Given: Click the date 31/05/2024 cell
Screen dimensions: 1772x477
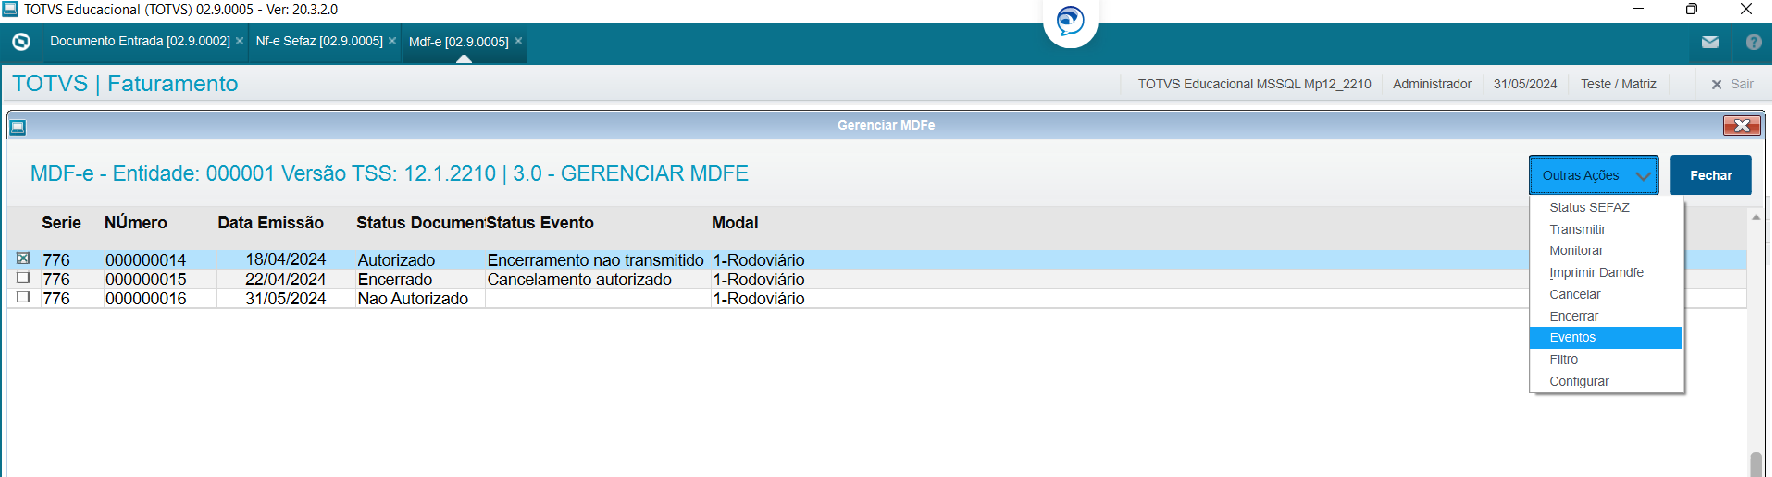Looking at the screenshot, I should coord(286,298).
